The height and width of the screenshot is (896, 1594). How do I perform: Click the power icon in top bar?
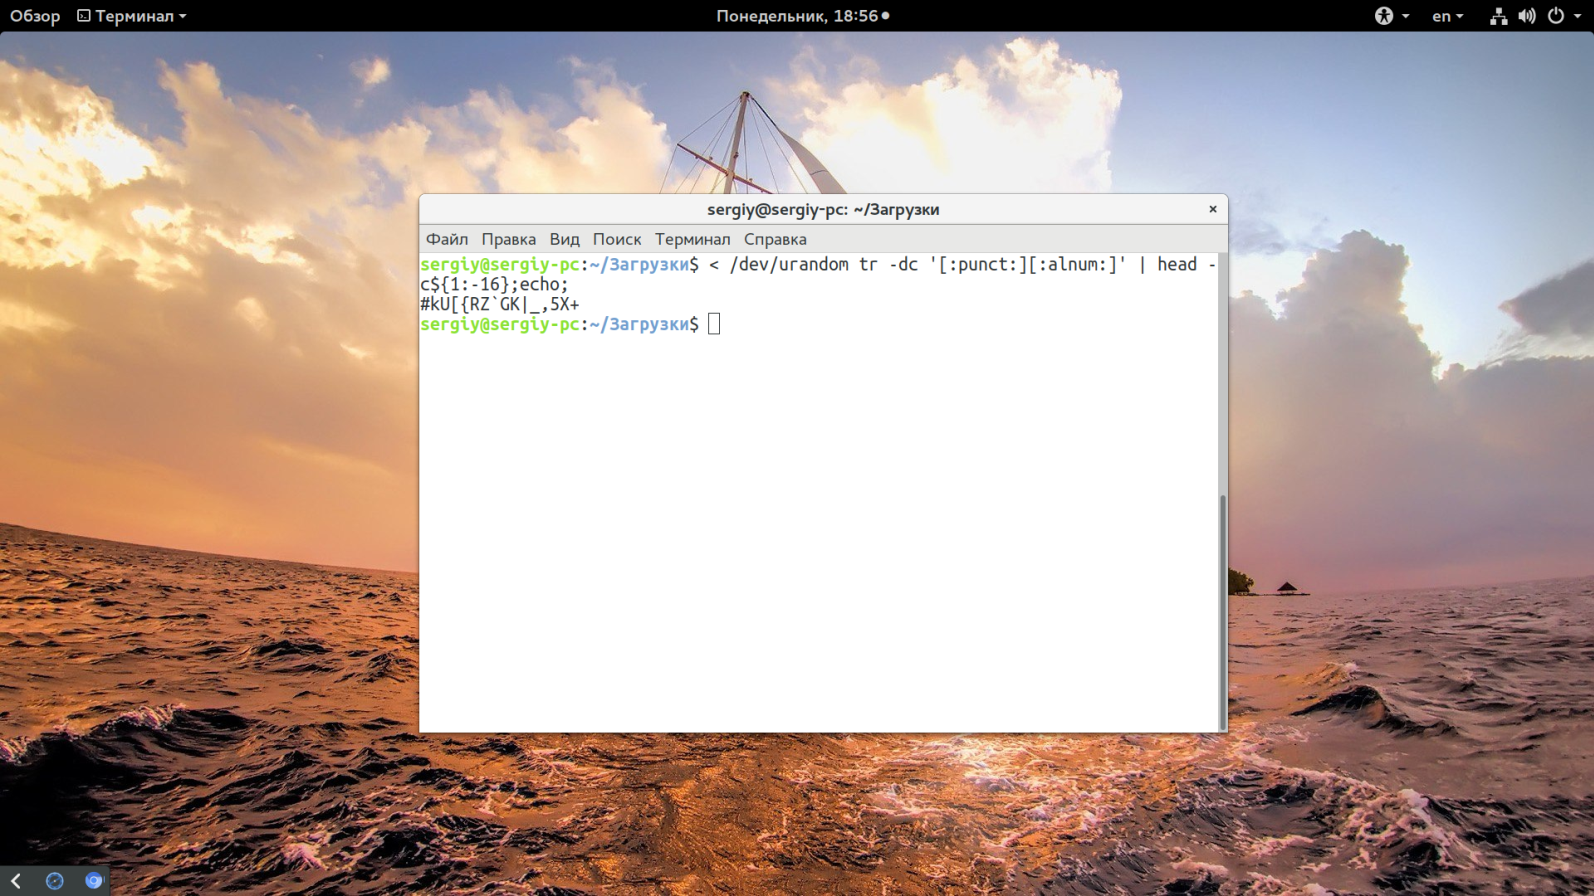(x=1556, y=16)
